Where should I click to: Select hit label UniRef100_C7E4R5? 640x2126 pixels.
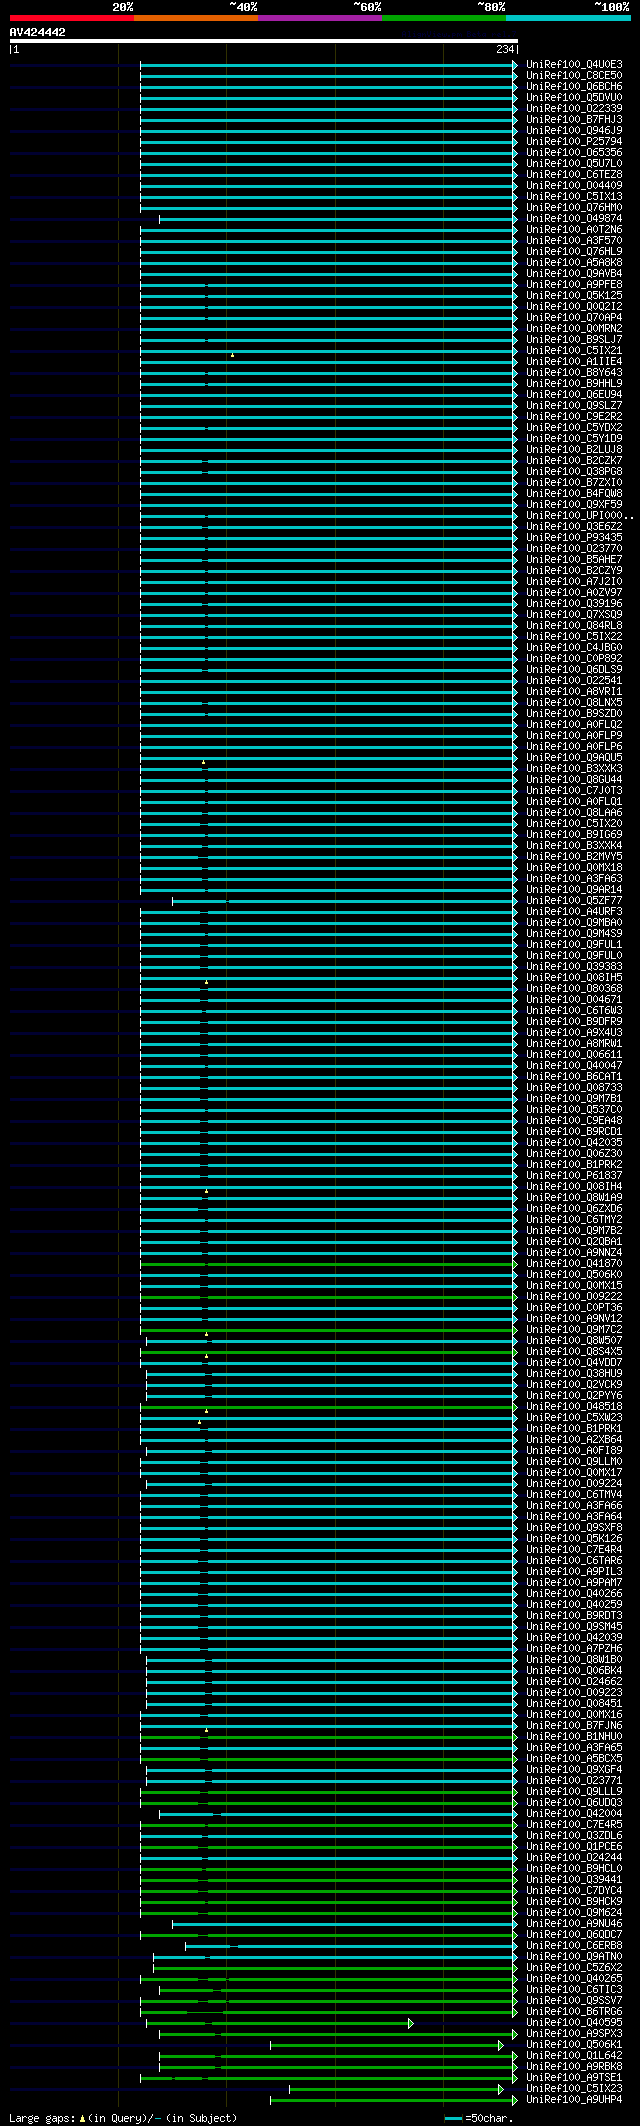[x=574, y=1824]
